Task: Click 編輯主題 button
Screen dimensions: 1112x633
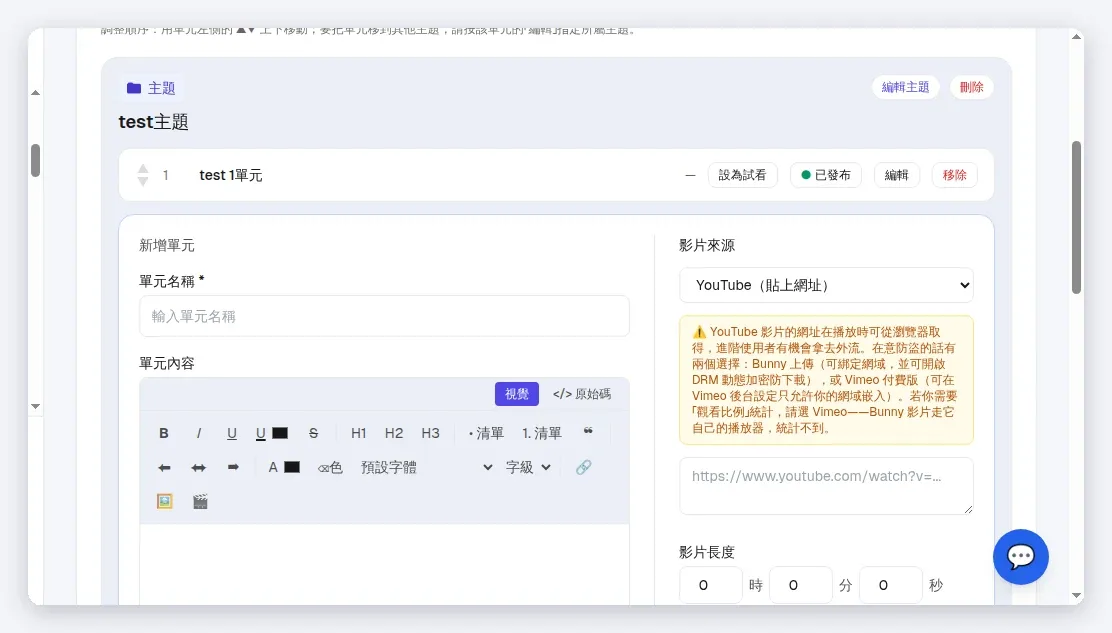Action: pos(906,87)
